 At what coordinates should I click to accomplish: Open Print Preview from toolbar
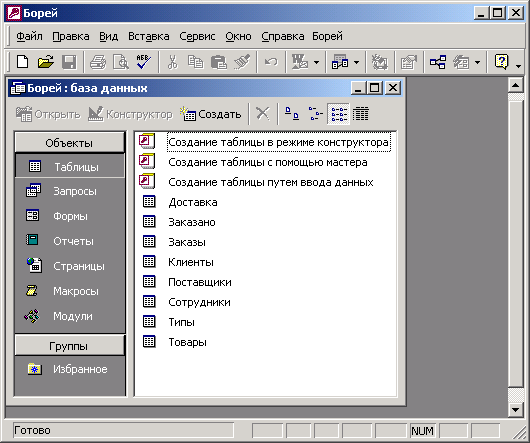[x=121, y=62]
